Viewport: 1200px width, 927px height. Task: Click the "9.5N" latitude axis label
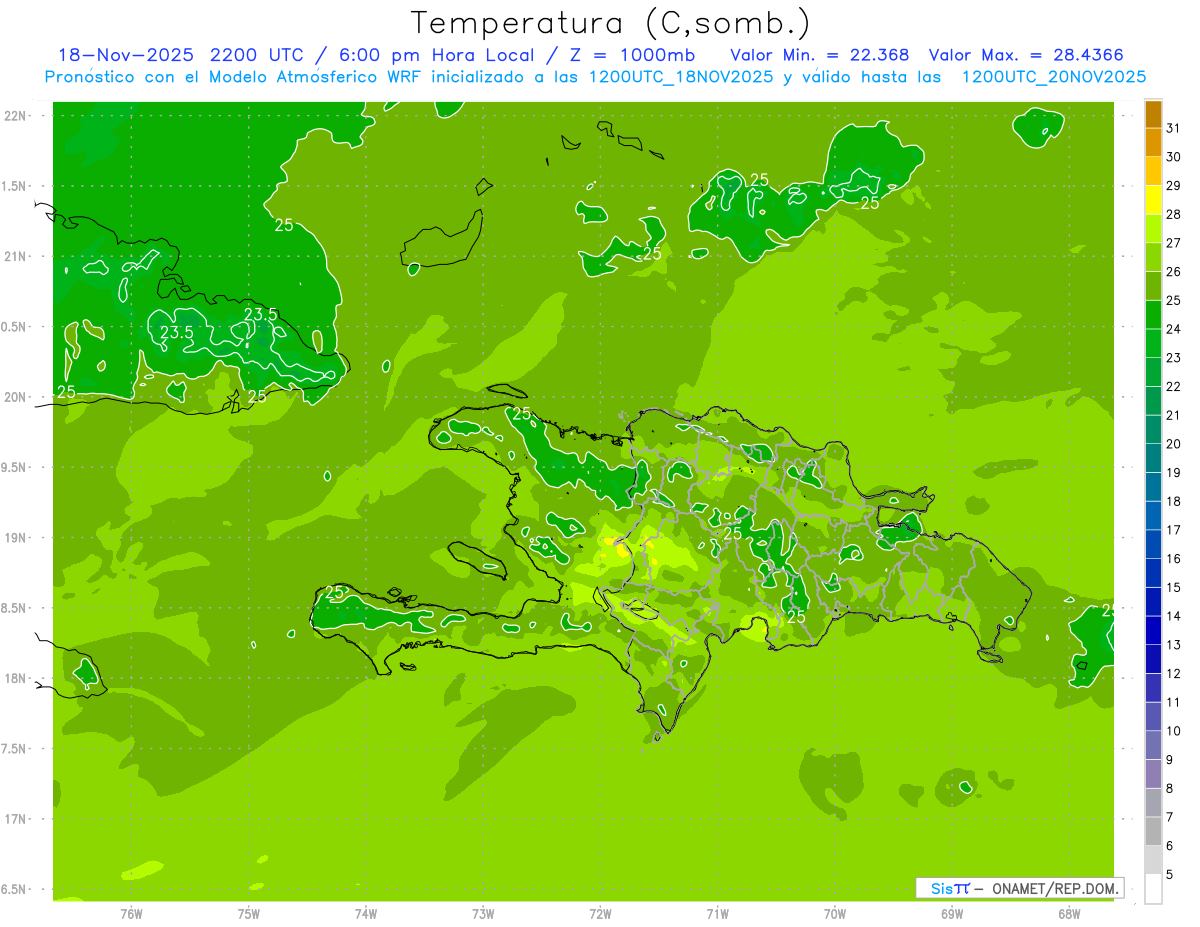[x=15, y=467]
